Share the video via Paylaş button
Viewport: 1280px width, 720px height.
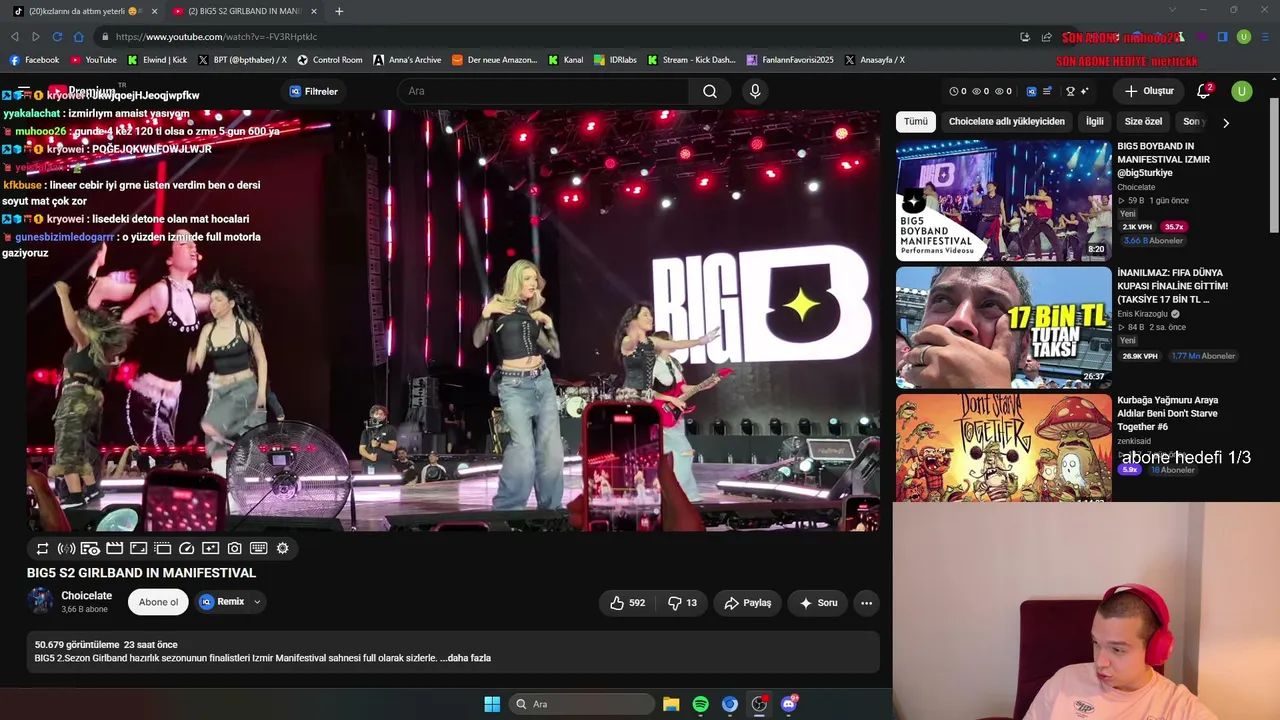pyautogui.click(x=748, y=603)
